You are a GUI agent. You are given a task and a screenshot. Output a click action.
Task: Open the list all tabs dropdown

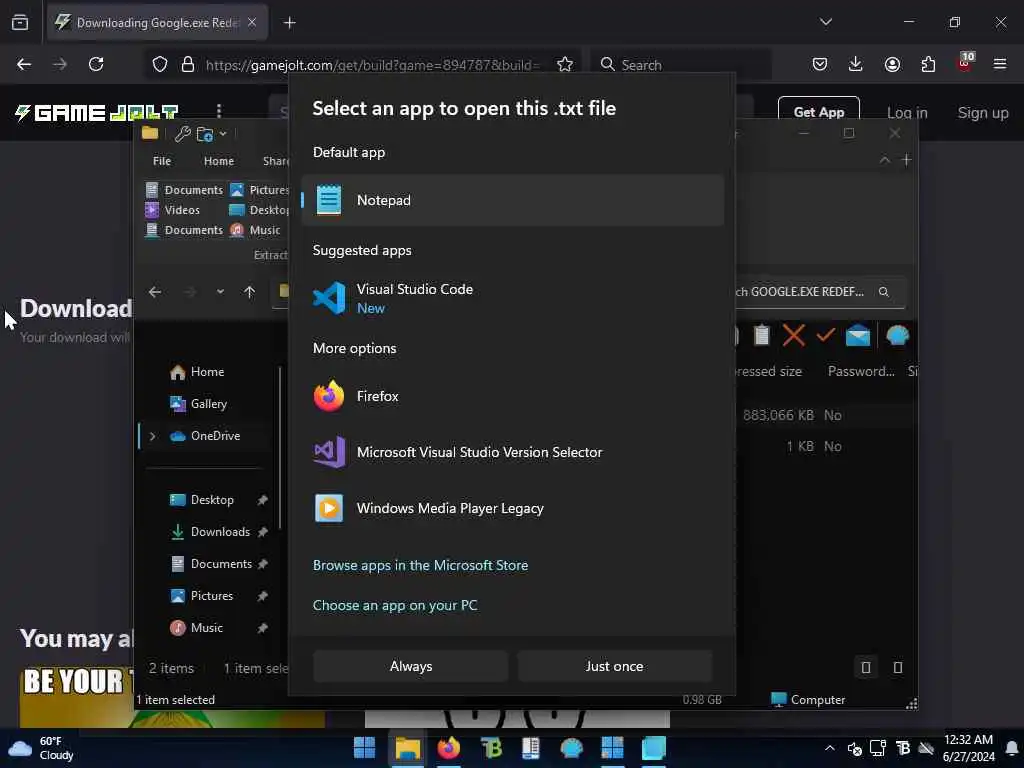826,22
